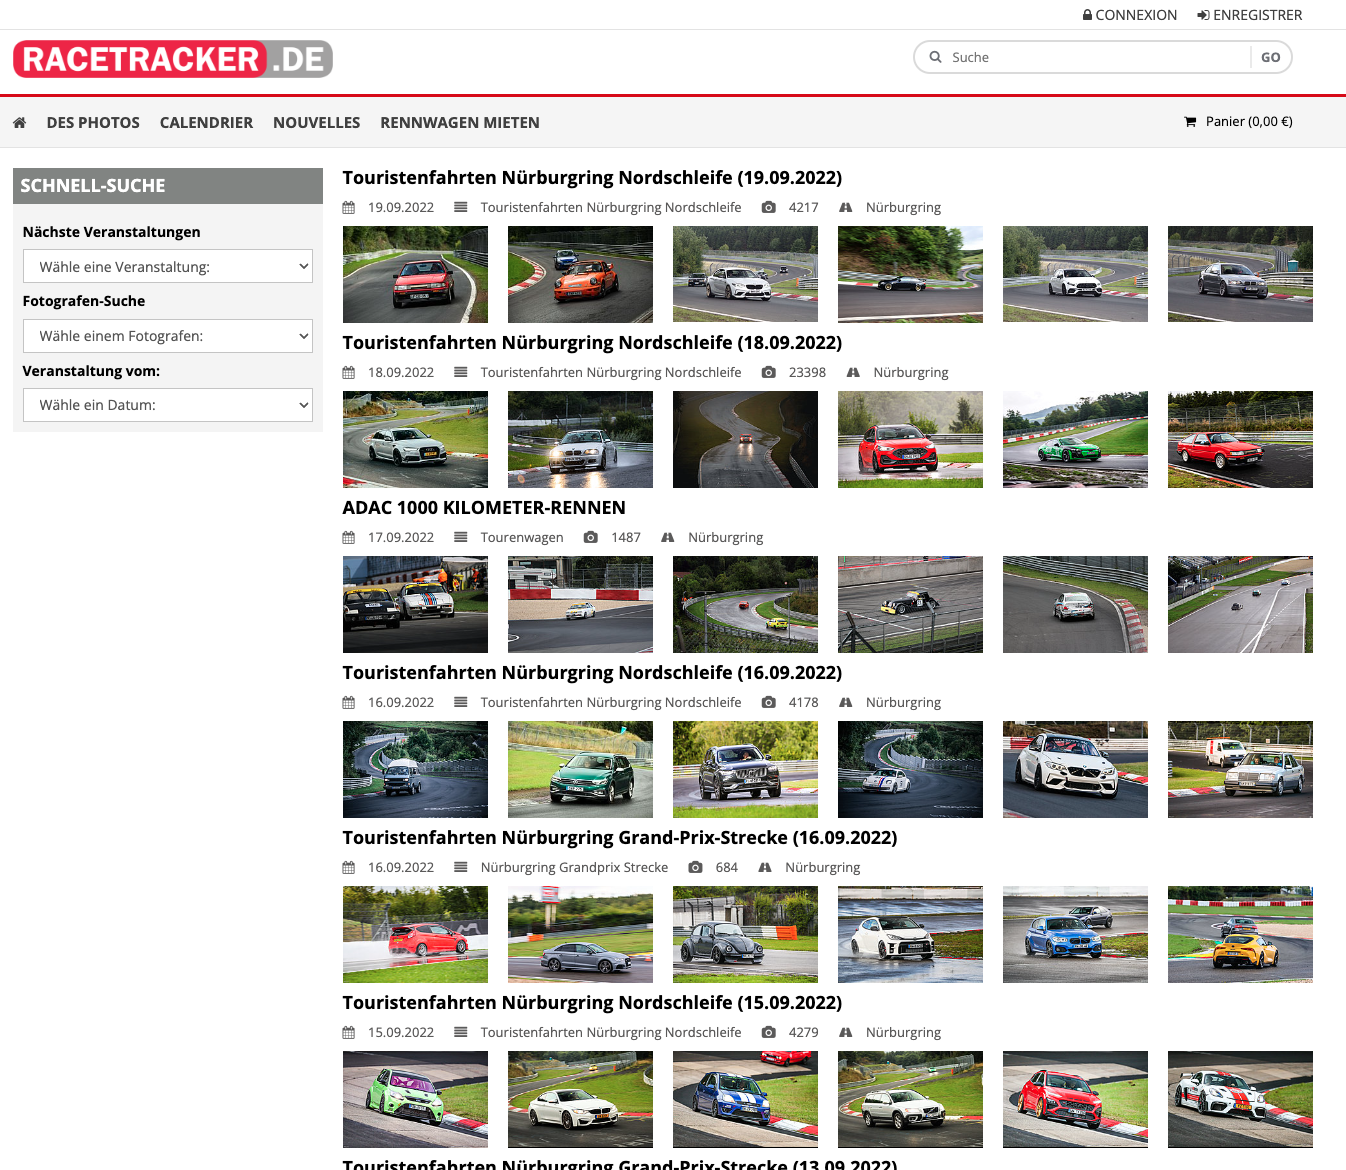Open the yellow sports car thumbnail from Grand-Prix-Strecke

pyautogui.click(x=1240, y=934)
